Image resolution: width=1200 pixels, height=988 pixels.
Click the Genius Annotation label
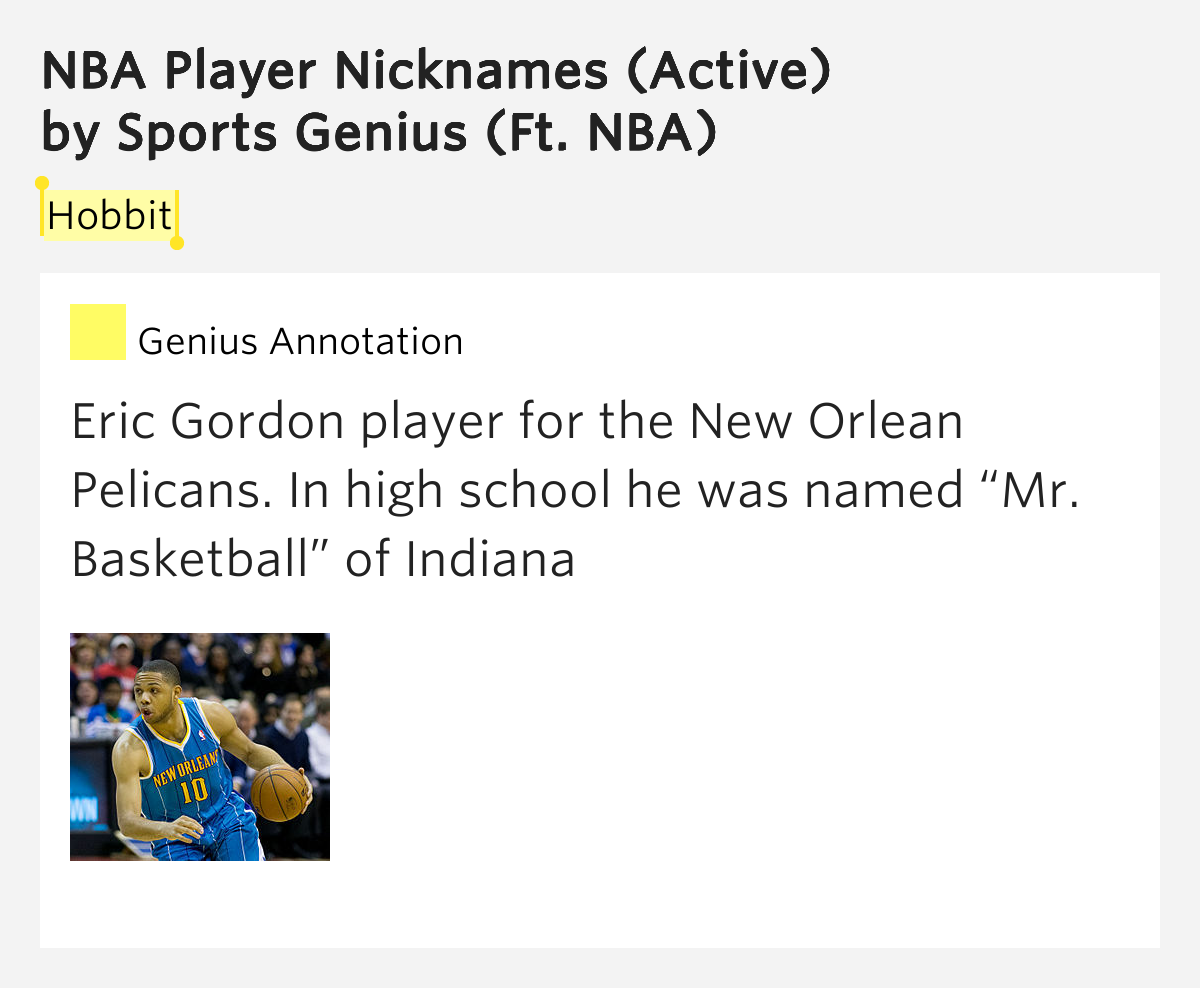300,342
